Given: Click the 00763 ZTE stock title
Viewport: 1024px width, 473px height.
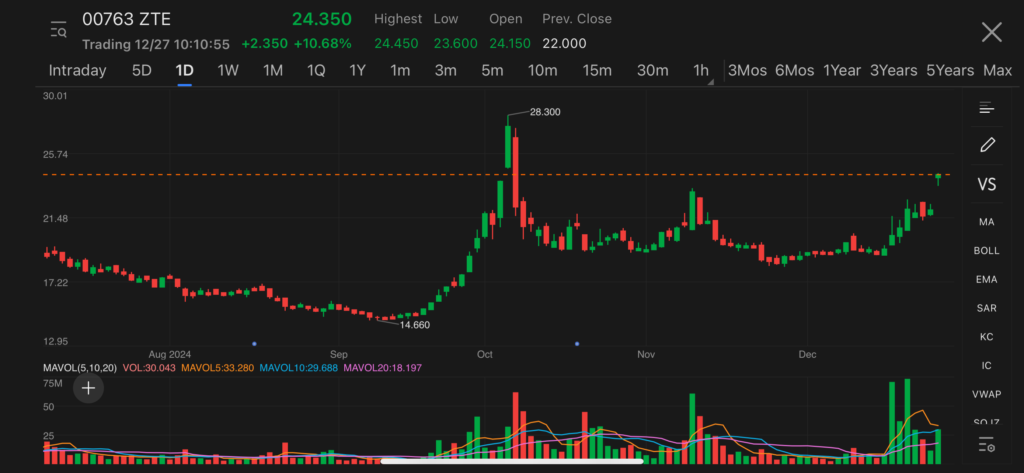Looking at the screenshot, I should coord(127,20).
